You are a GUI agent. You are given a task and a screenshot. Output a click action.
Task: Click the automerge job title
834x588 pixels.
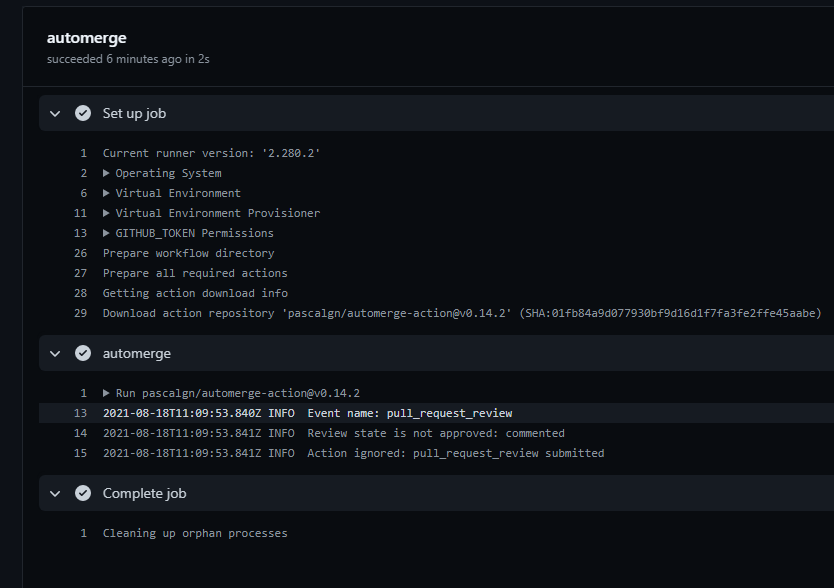pyautogui.click(x=86, y=38)
